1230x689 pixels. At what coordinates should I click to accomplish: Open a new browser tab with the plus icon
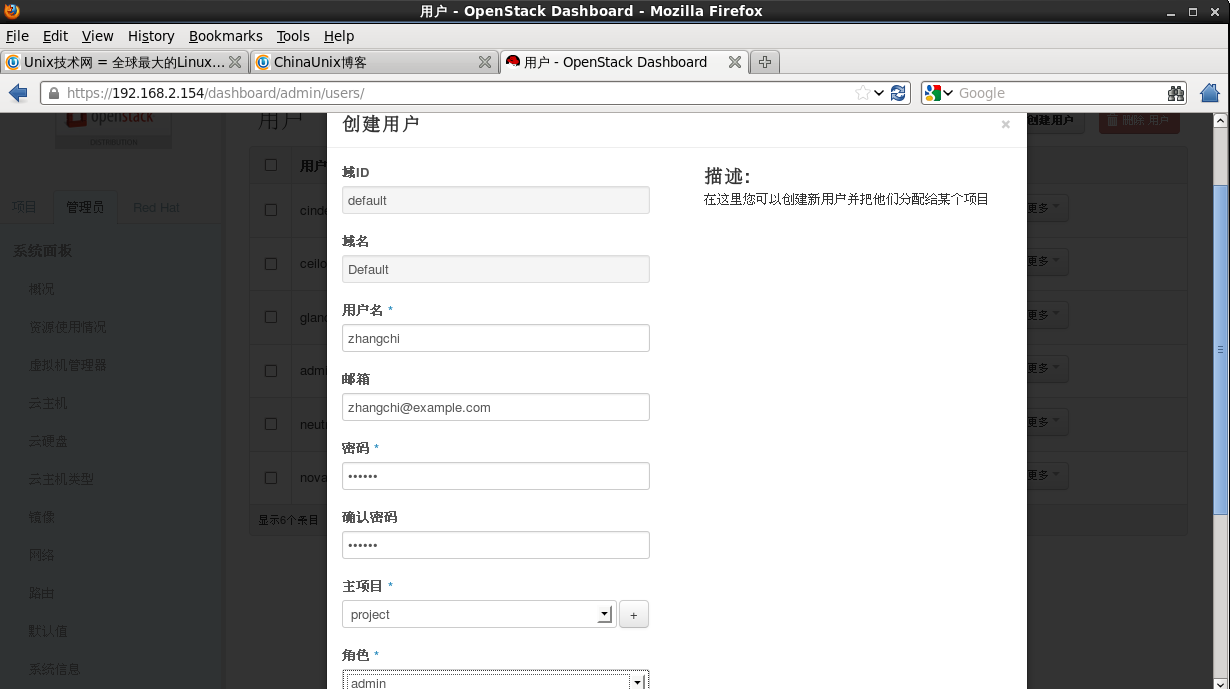click(x=764, y=61)
